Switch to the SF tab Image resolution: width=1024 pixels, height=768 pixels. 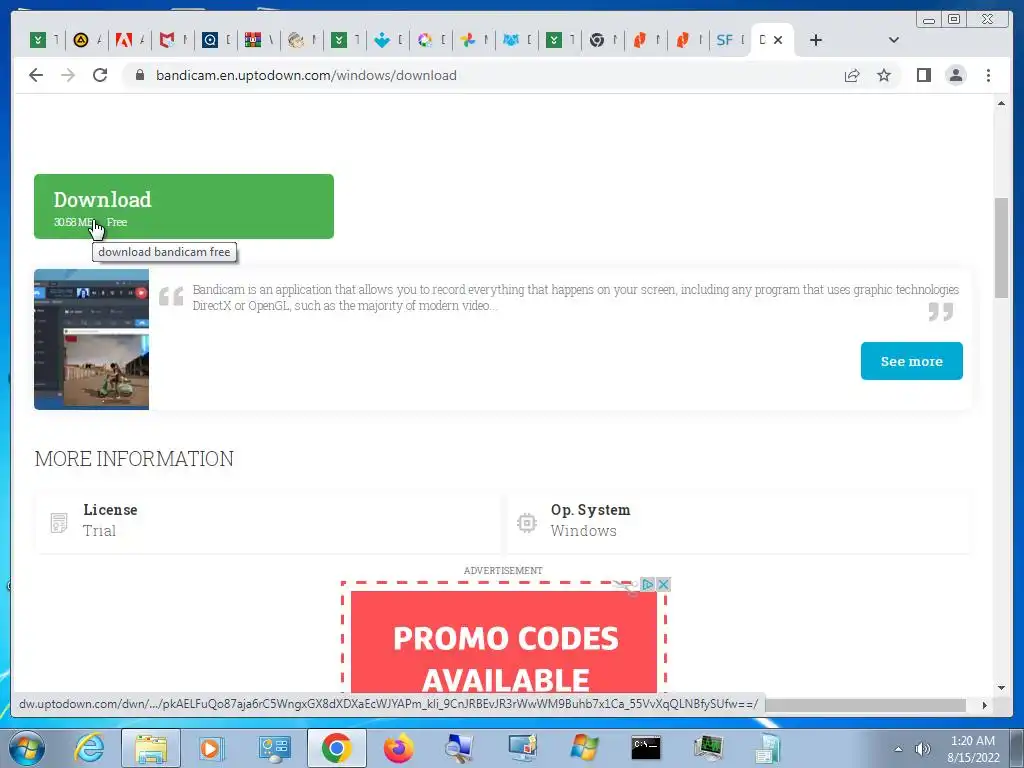729,40
